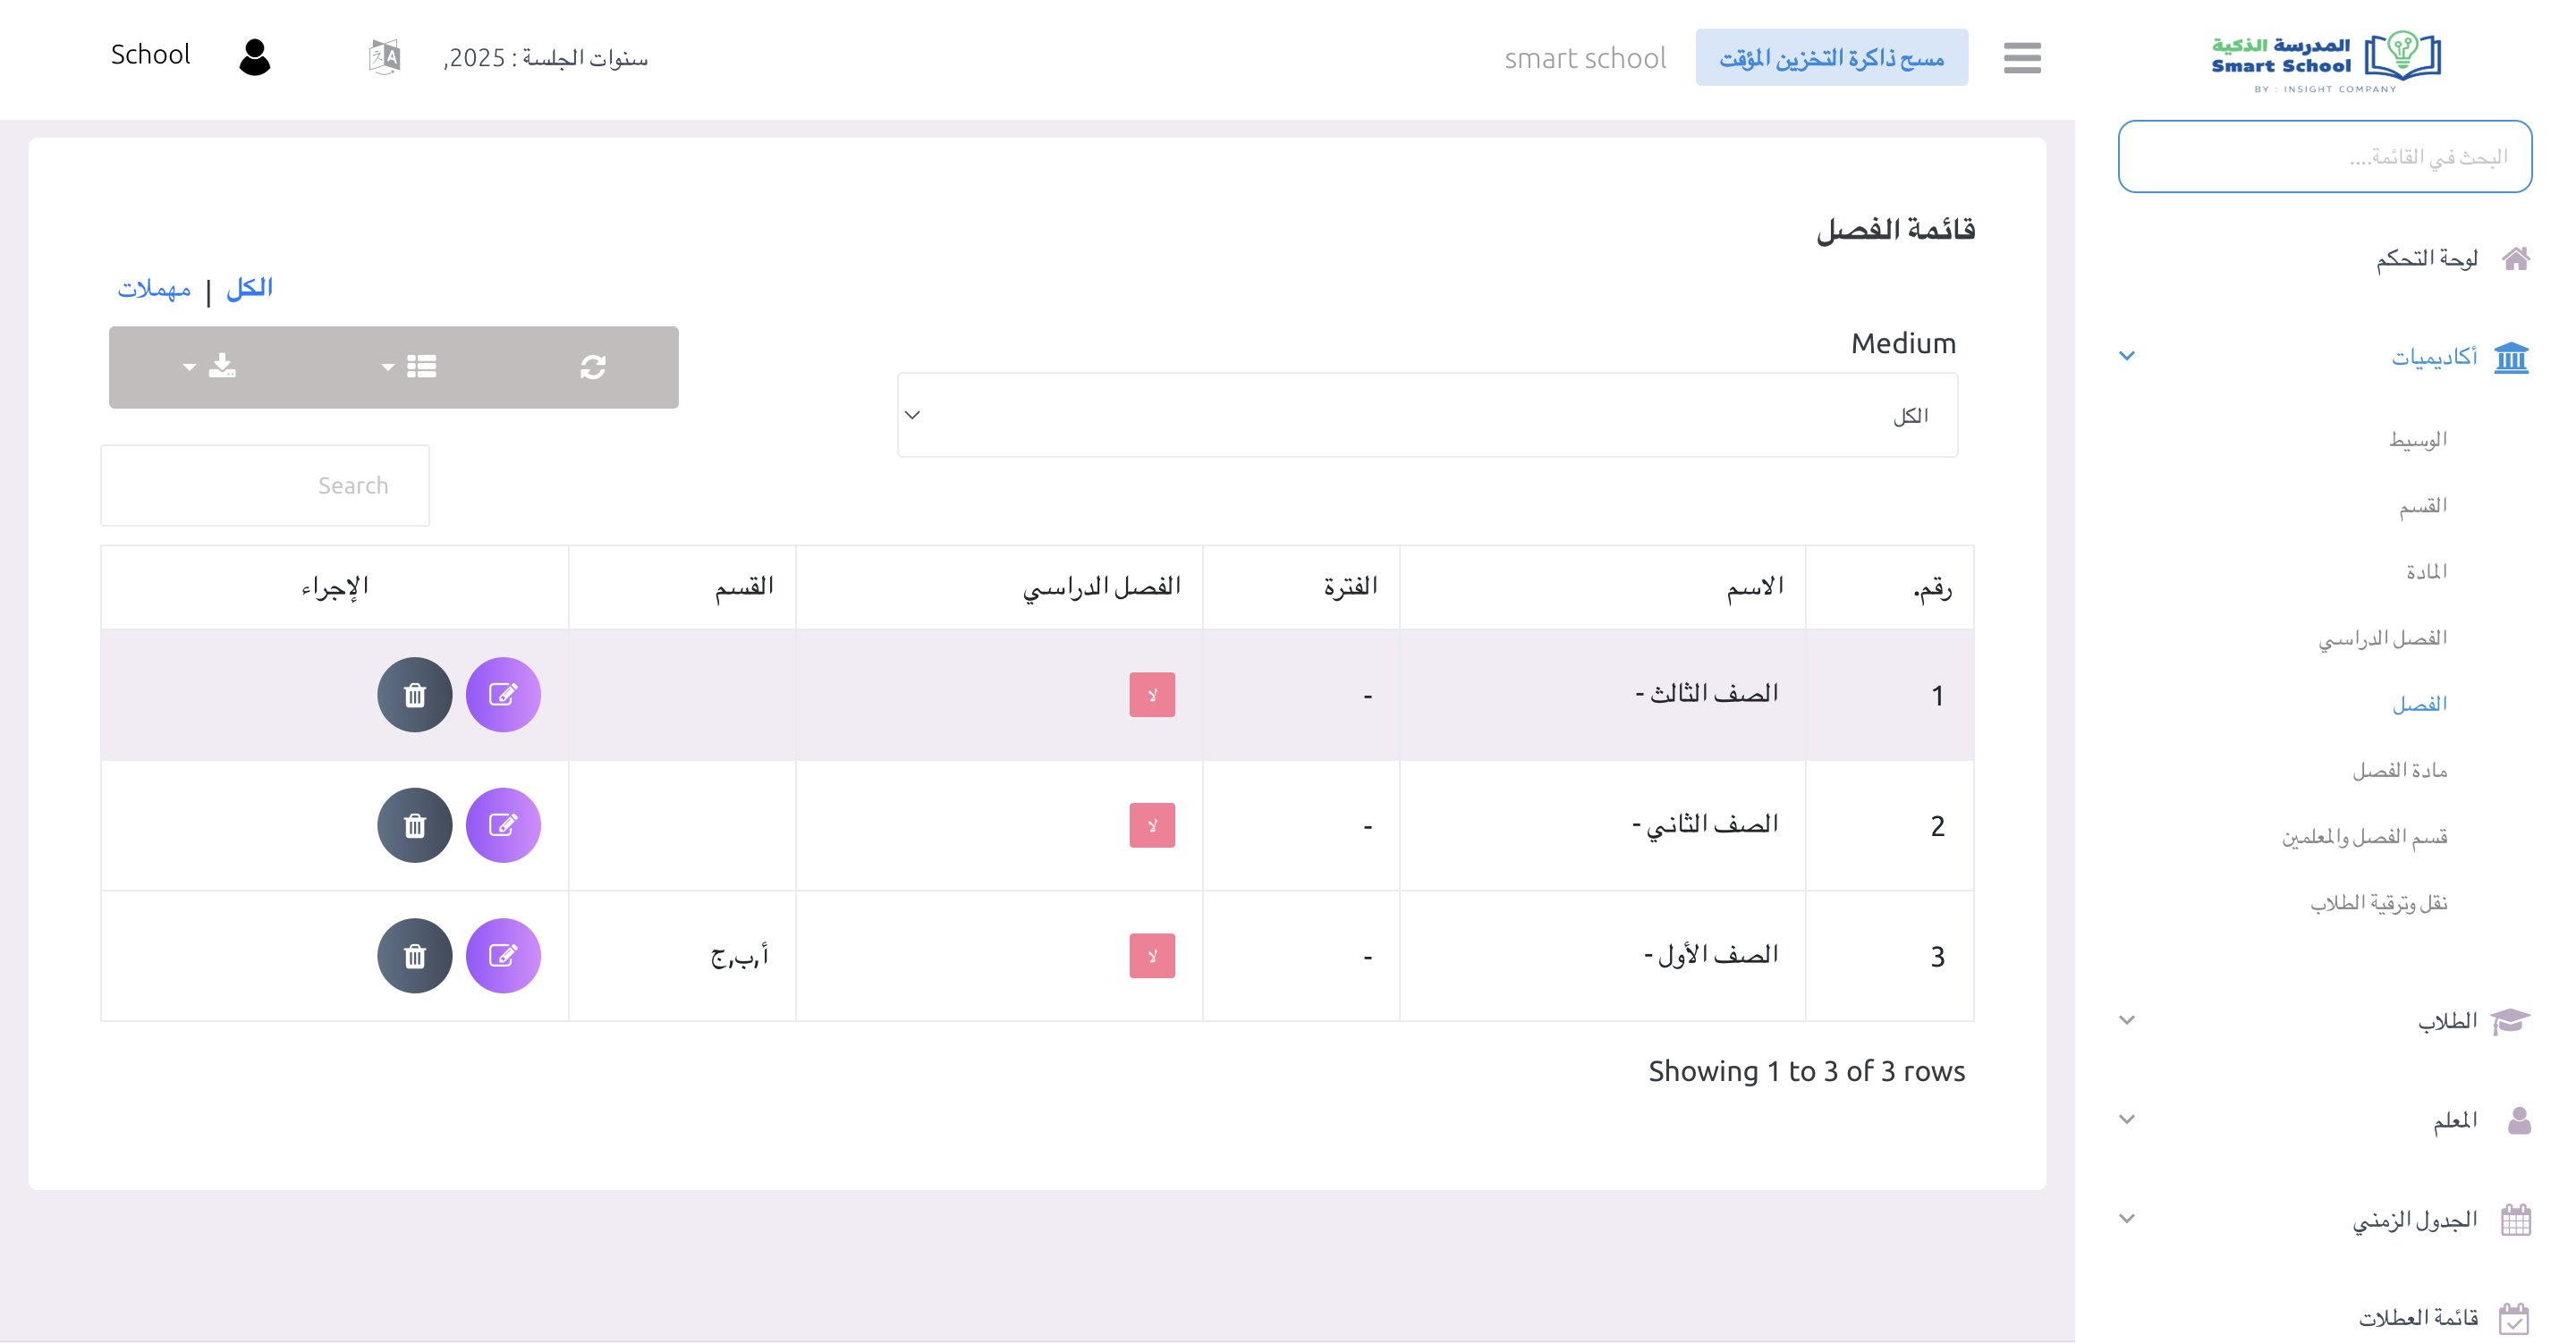Click the table refresh icon
The width and height of the screenshot is (2576, 1343).
point(592,367)
